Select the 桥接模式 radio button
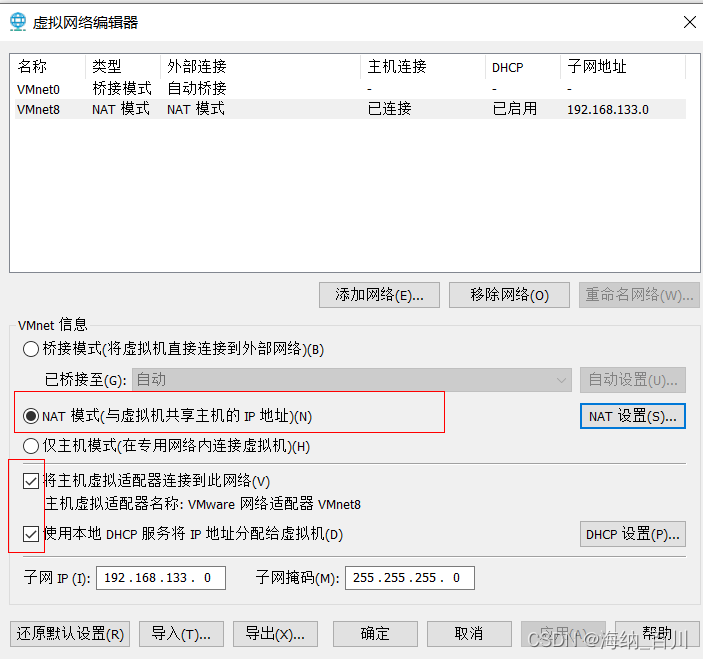This screenshot has height=659, width=703. click(31, 349)
